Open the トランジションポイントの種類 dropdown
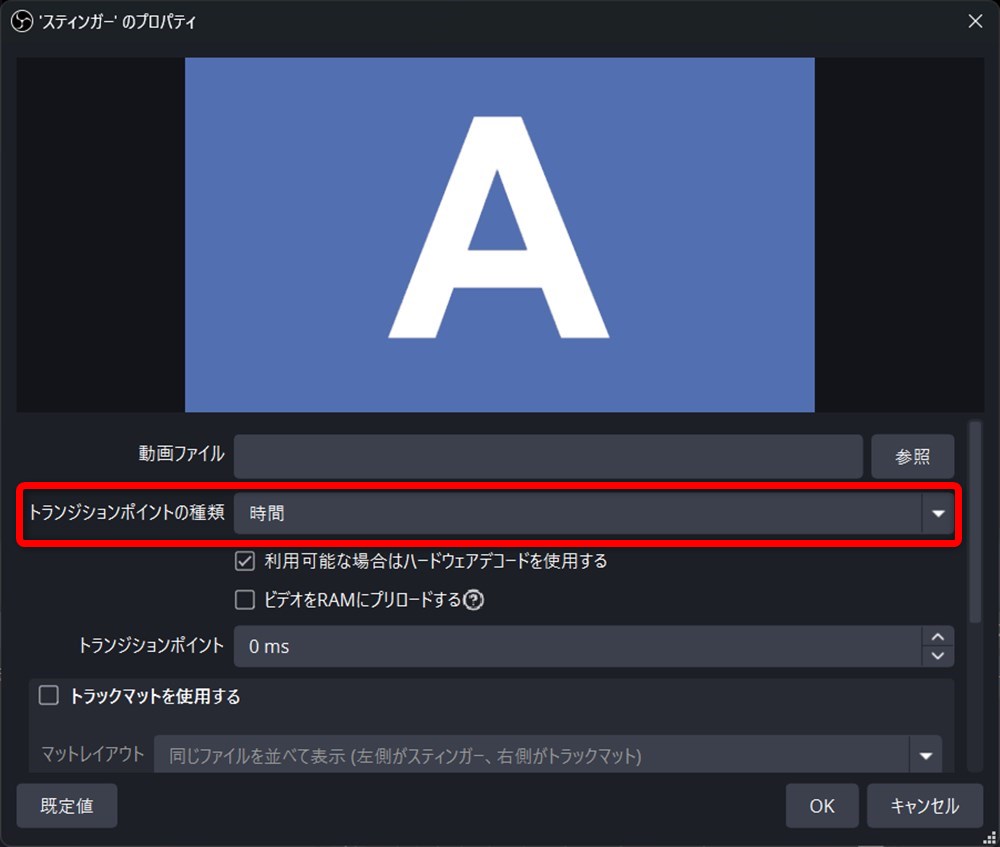1000x847 pixels. click(x=594, y=513)
